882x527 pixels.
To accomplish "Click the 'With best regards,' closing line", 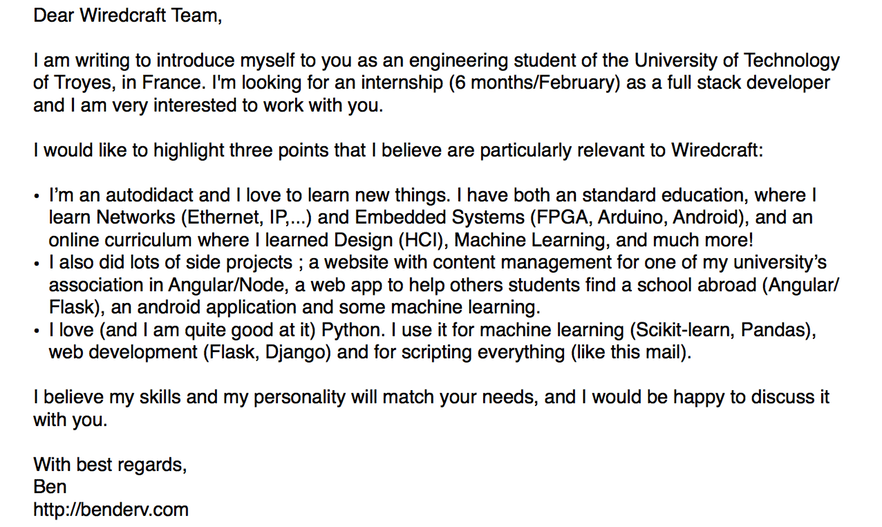I will [110, 465].
